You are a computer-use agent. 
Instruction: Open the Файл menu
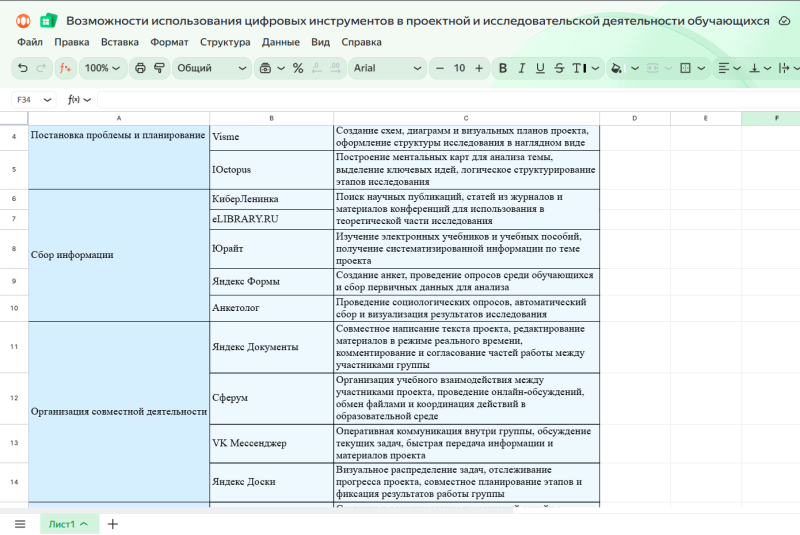[x=30, y=42]
